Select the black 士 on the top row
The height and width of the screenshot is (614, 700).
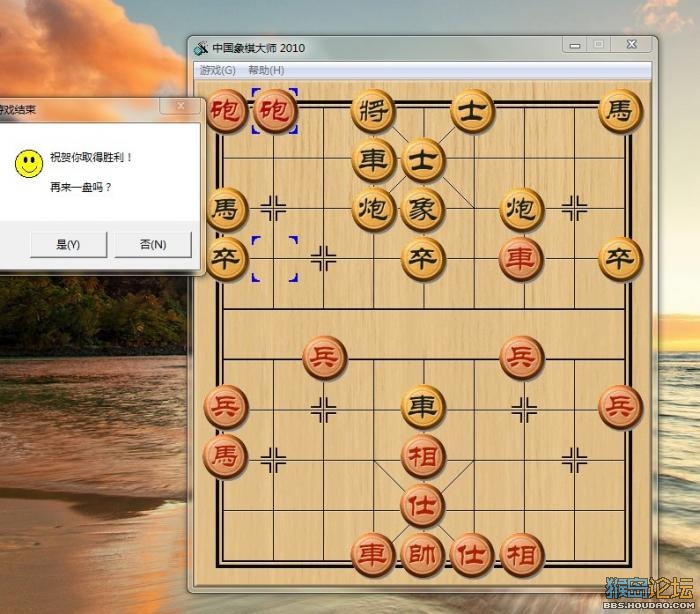472,111
